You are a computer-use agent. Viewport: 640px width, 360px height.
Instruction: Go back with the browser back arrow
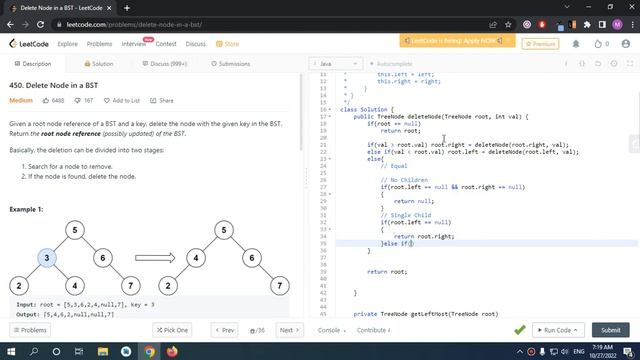coord(10,24)
